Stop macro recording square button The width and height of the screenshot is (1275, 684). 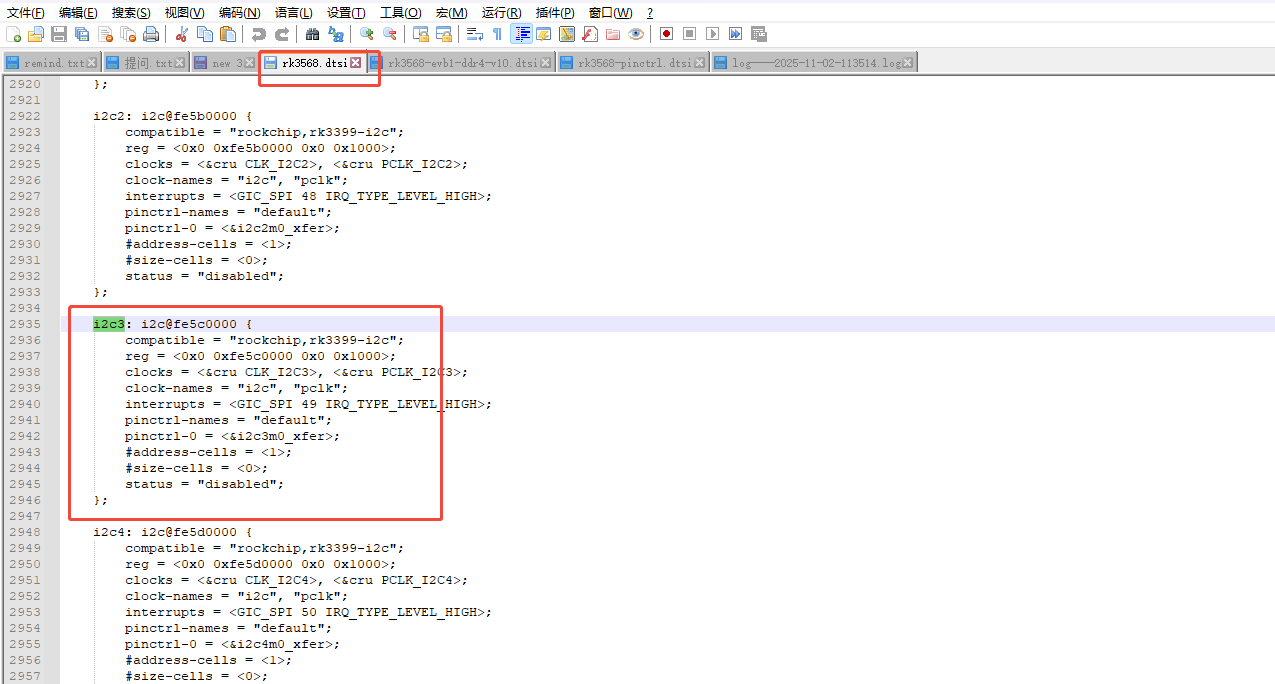point(690,34)
